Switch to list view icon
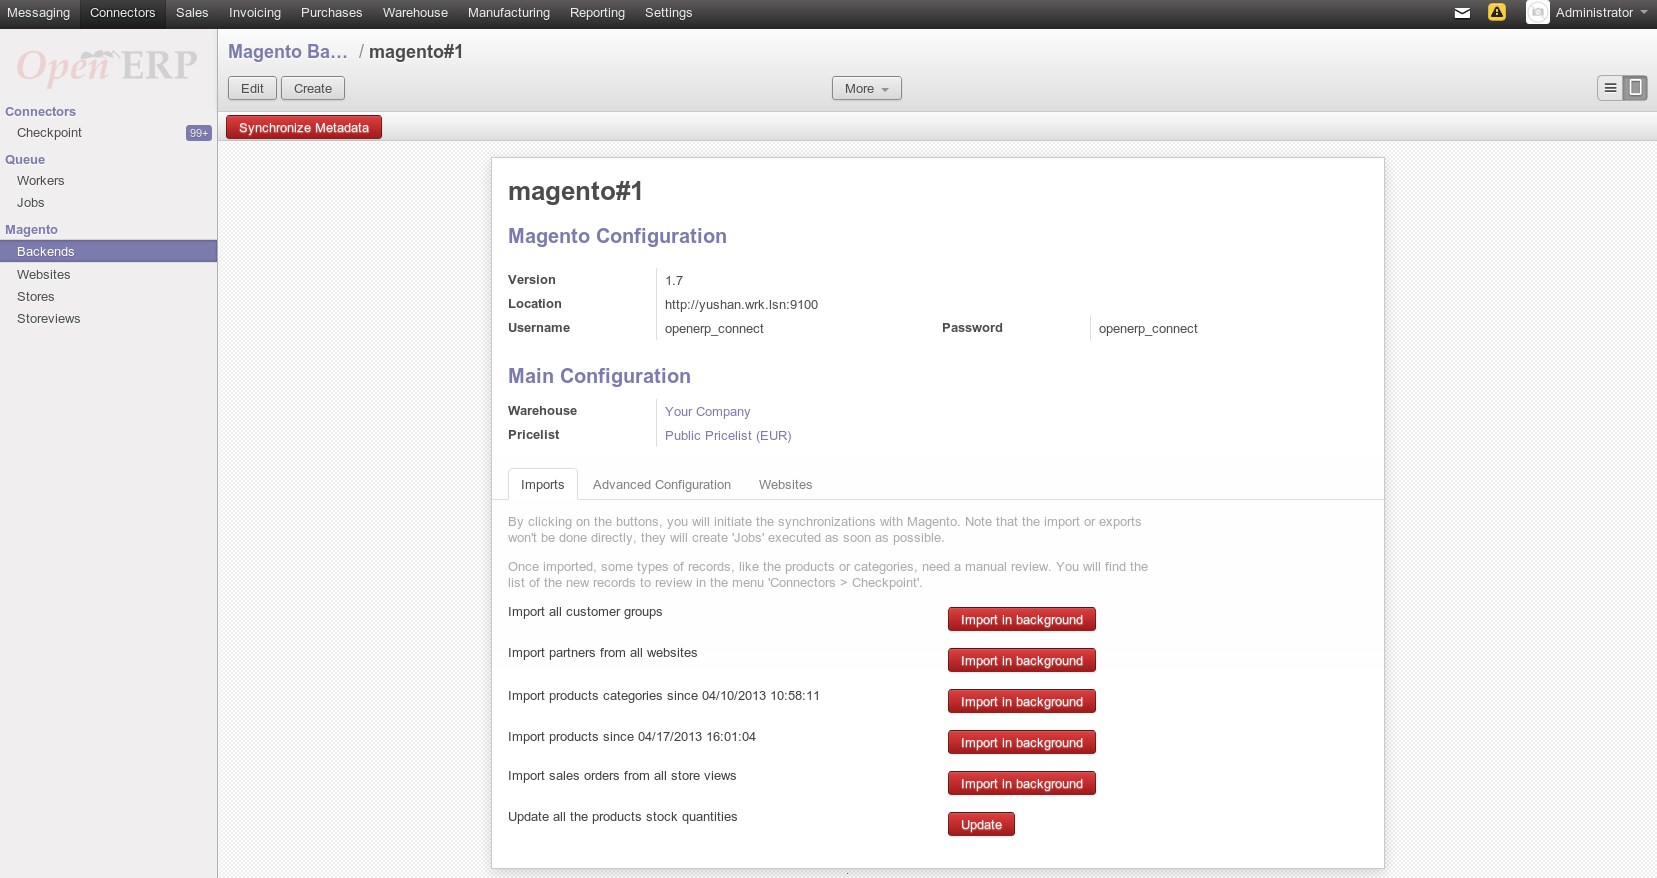 click(x=1610, y=88)
